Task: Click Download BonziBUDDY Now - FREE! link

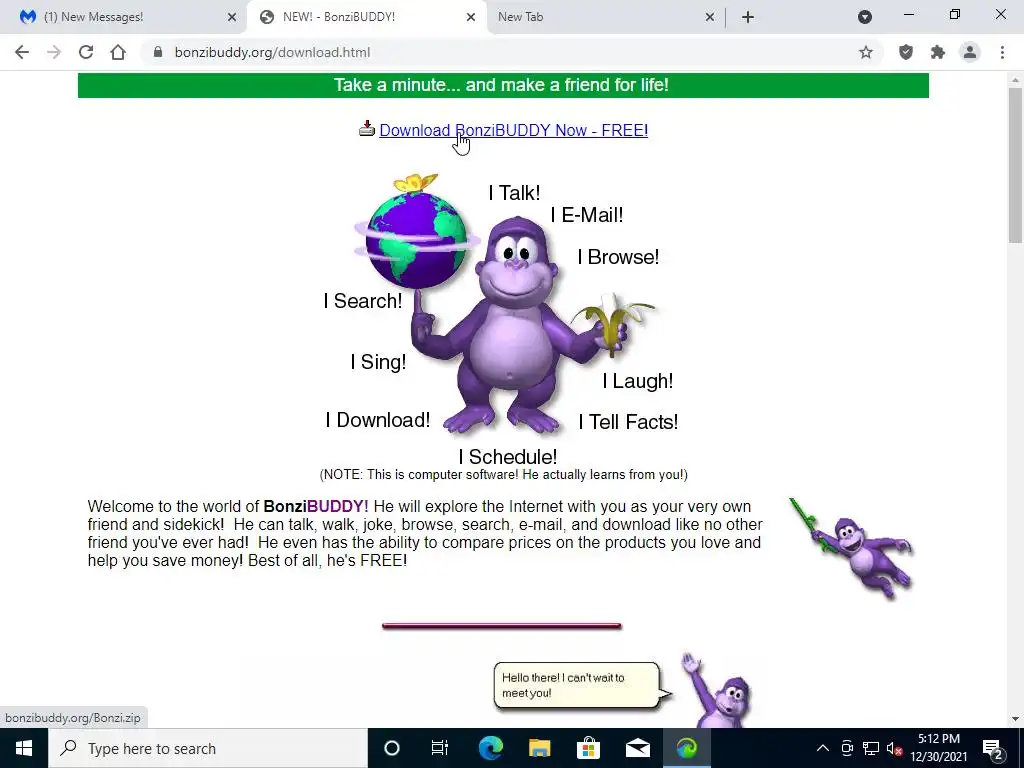Action: tap(513, 130)
